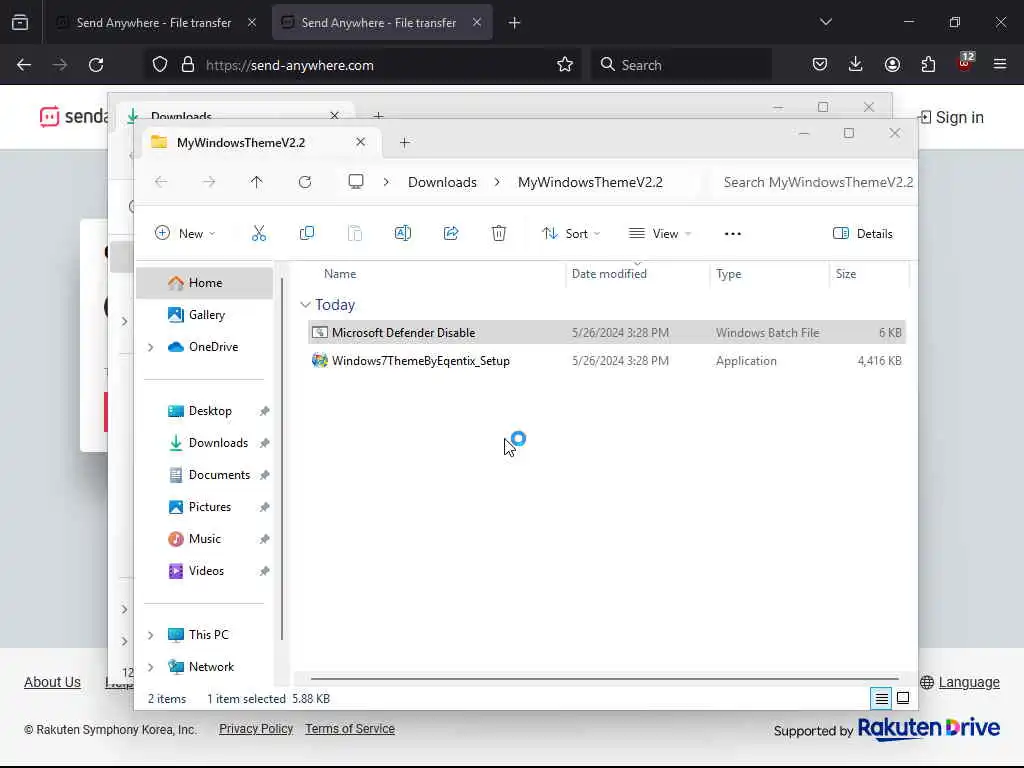Click the Copy icon in Explorer toolbar
1024x768 pixels.
click(306, 233)
